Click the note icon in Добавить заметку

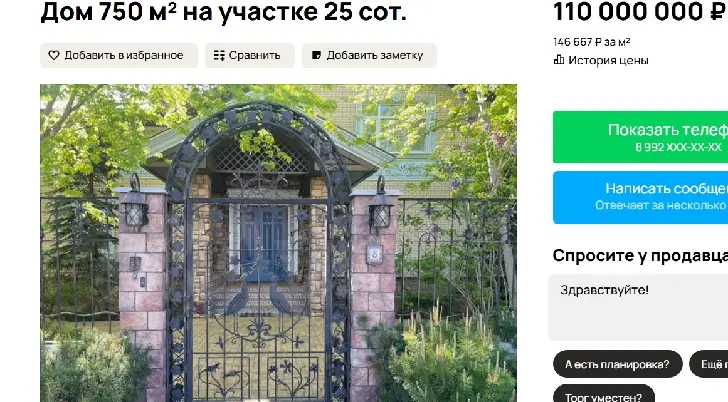[316, 55]
